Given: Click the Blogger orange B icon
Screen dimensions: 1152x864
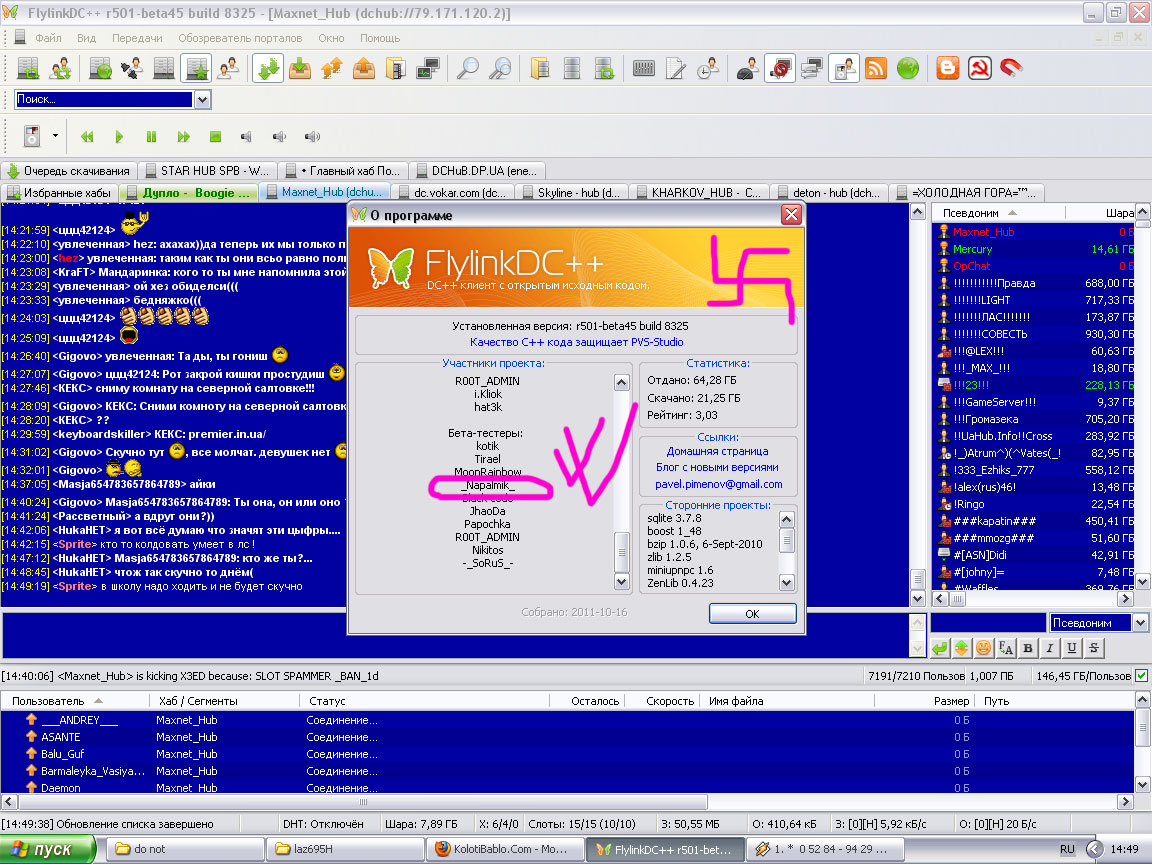Looking at the screenshot, I should 948,69.
